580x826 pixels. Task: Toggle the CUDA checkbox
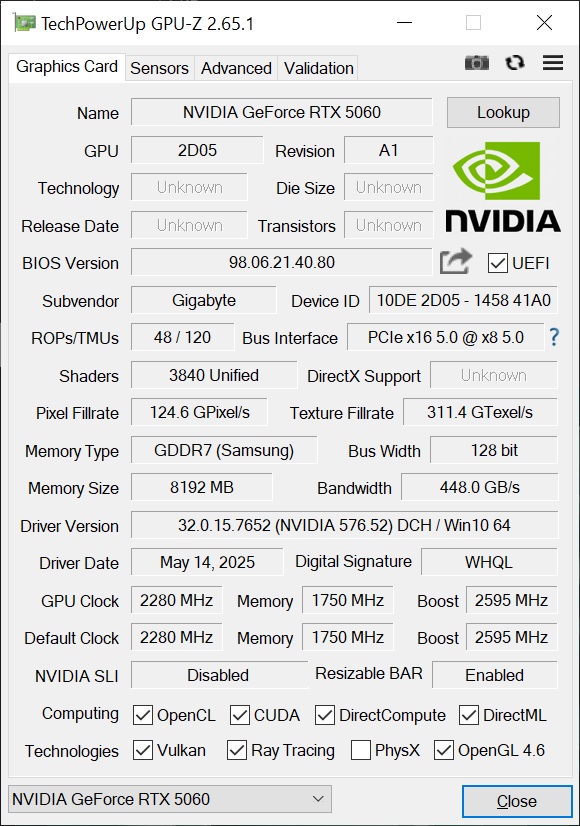coord(240,715)
